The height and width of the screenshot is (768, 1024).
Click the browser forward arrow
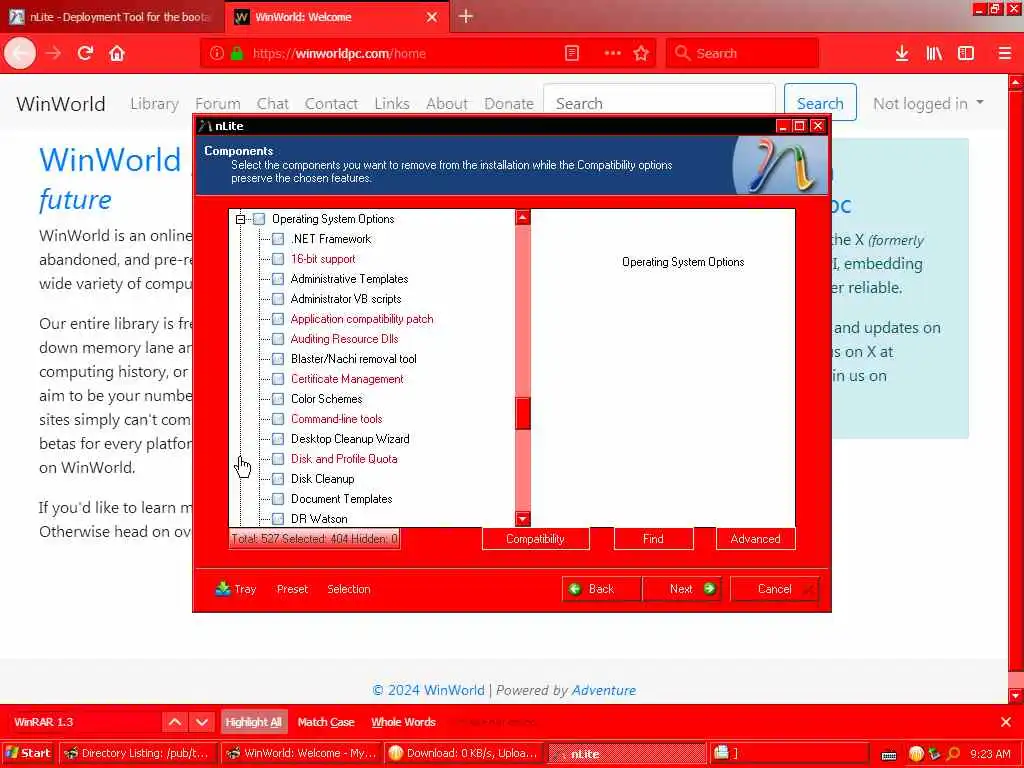click(x=53, y=54)
